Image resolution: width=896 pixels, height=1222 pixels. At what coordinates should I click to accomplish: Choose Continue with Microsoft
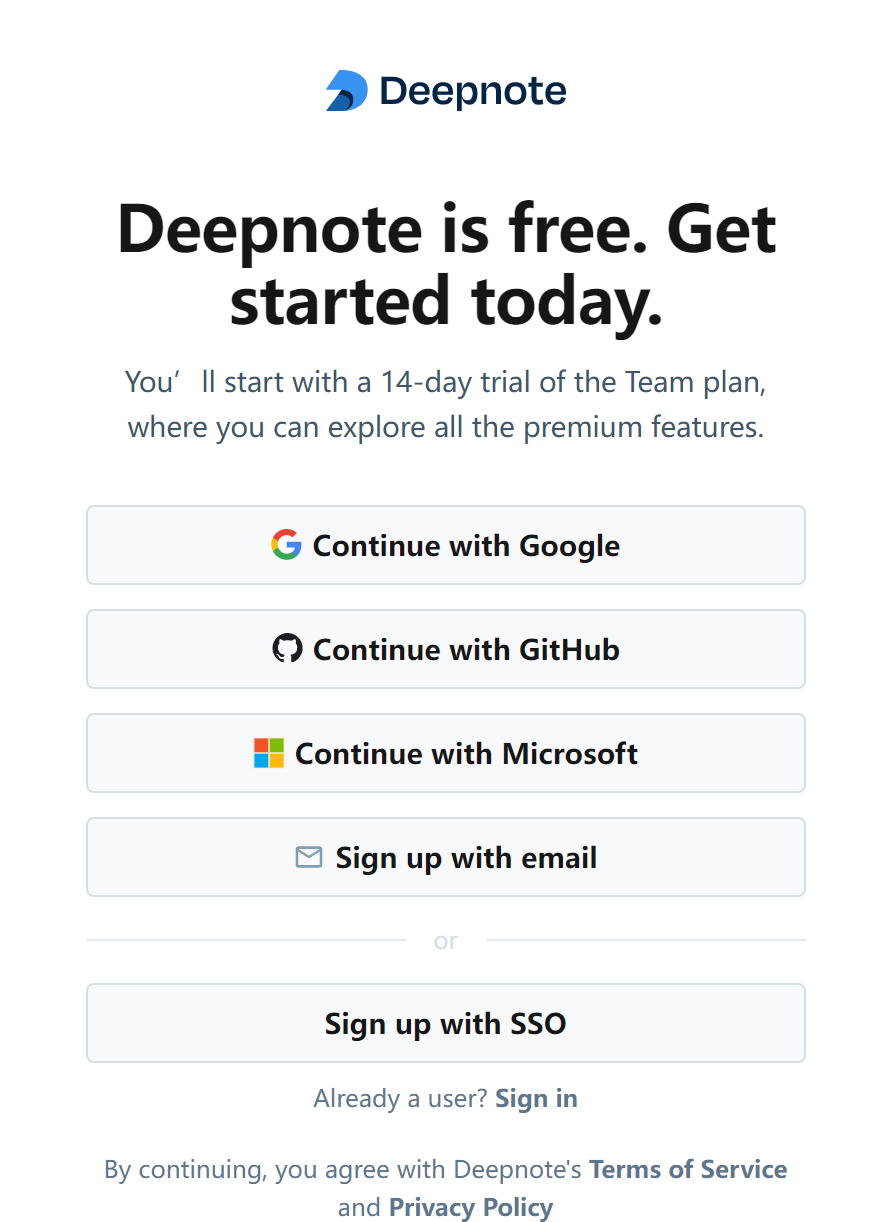446,753
